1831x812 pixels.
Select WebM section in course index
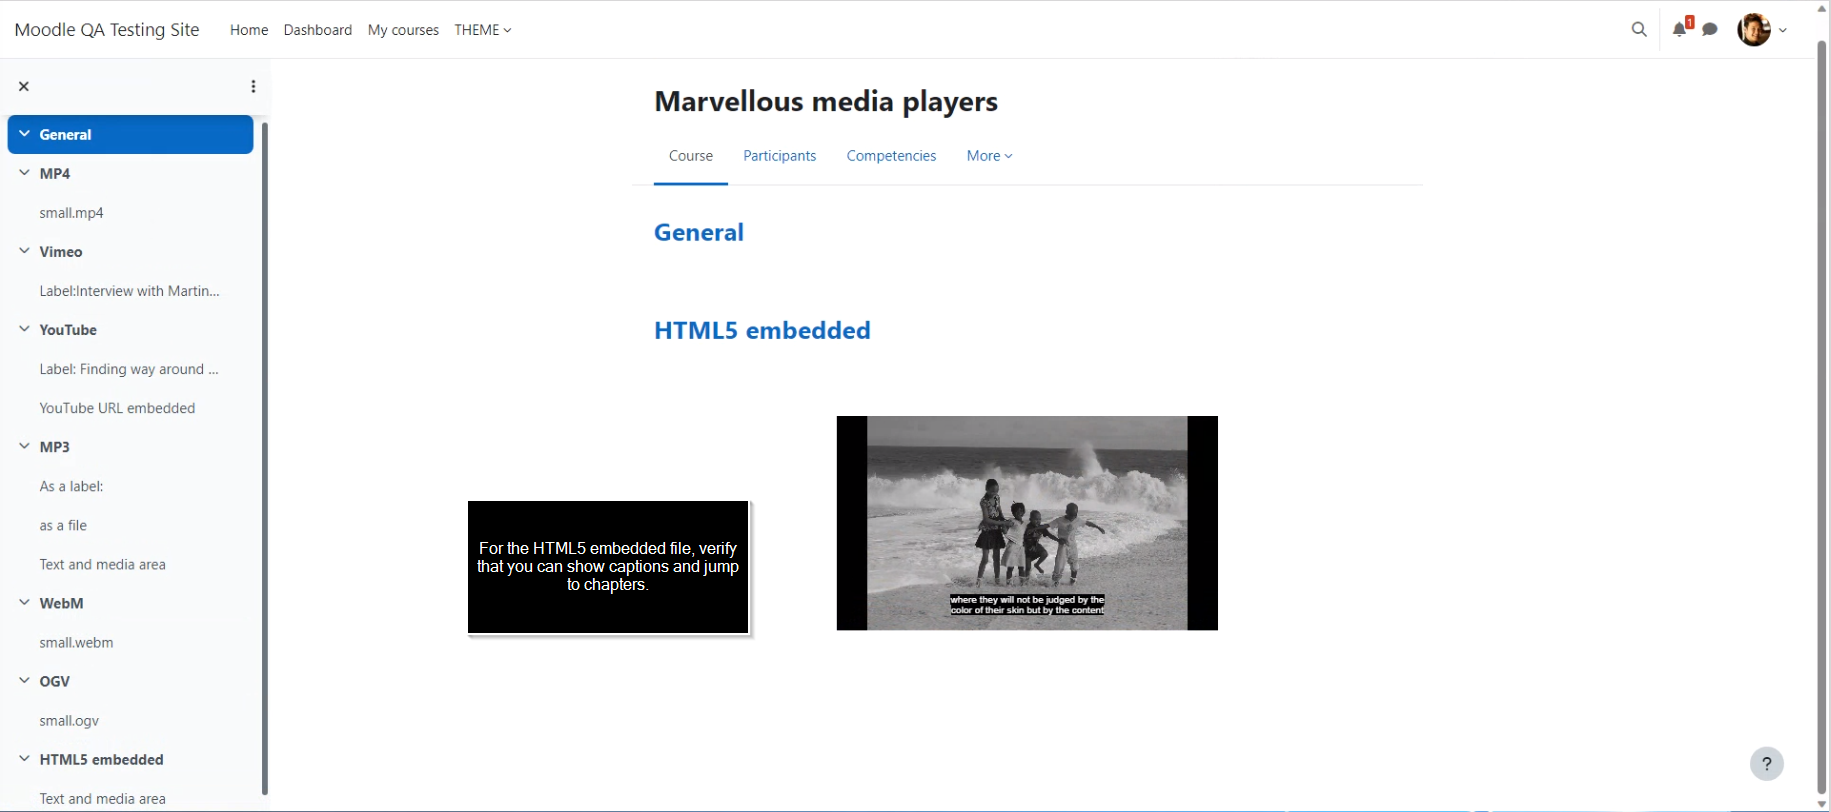(x=61, y=603)
